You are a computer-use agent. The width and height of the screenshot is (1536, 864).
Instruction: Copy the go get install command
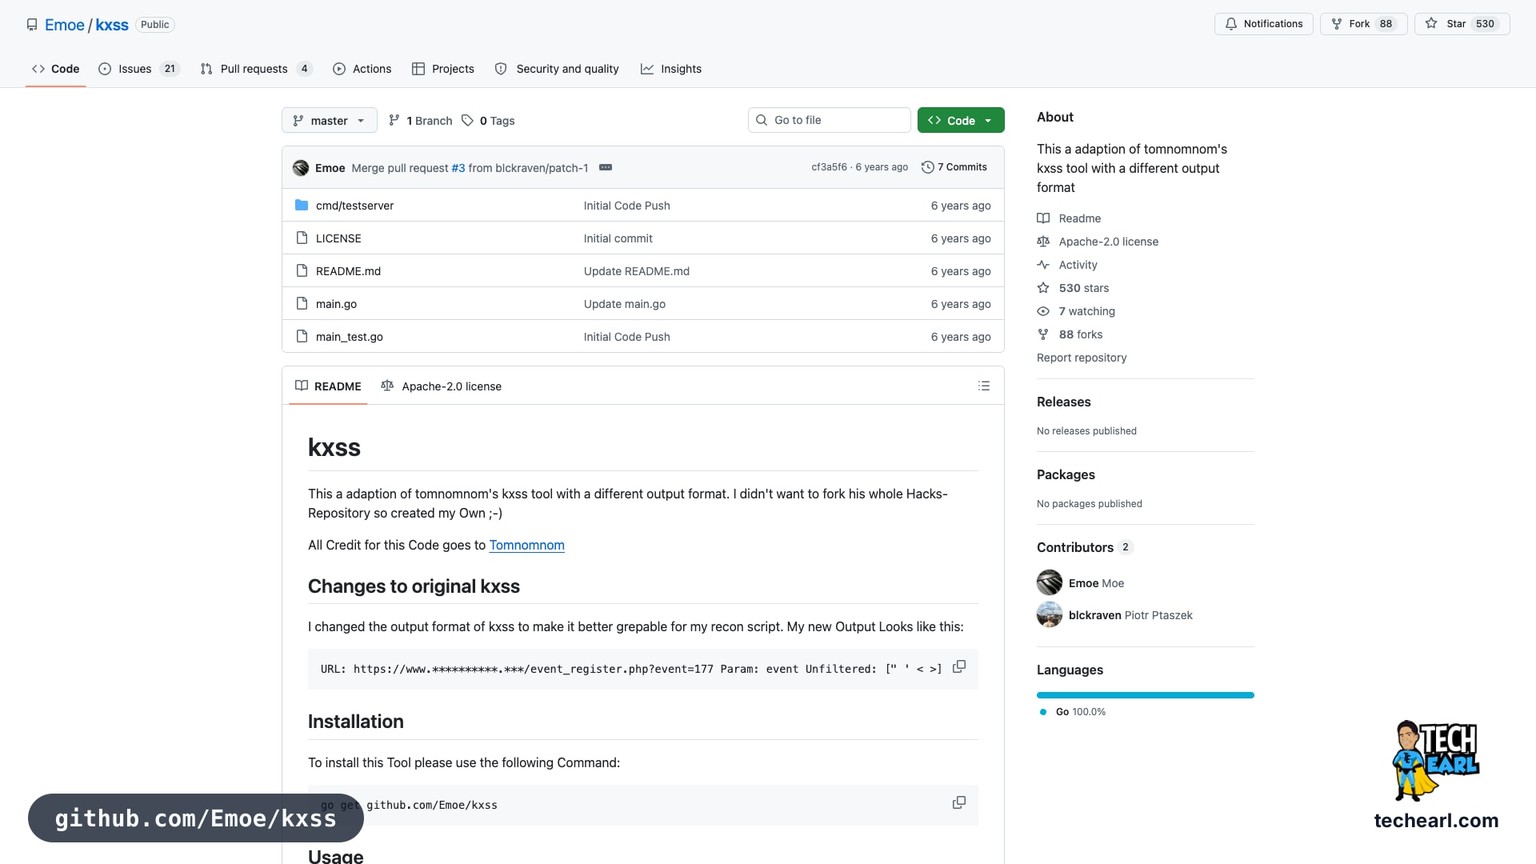pyautogui.click(x=959, y=803)
